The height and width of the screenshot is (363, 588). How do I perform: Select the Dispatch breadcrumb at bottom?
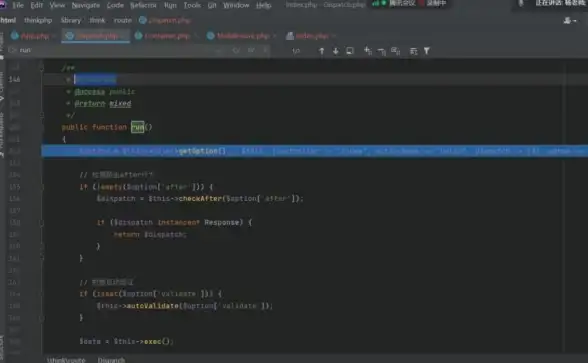[x=111, y=360]
